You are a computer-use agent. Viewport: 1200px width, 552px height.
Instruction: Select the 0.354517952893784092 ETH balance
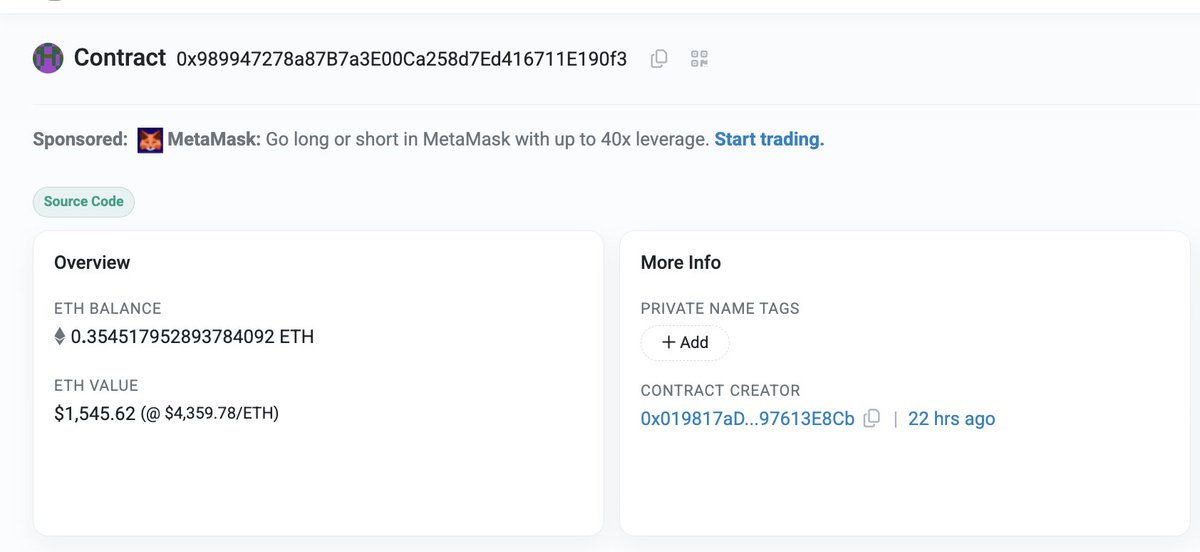pyautogui.click(x=192, y=337)
